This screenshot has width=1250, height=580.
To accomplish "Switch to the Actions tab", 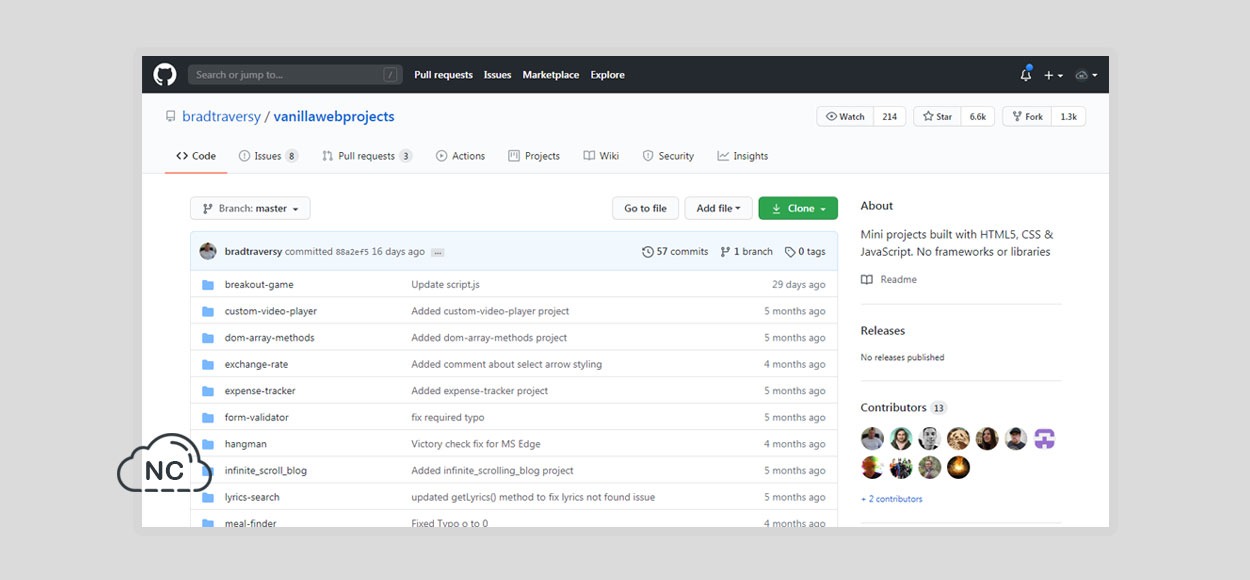I will click(x=460, y=156).
